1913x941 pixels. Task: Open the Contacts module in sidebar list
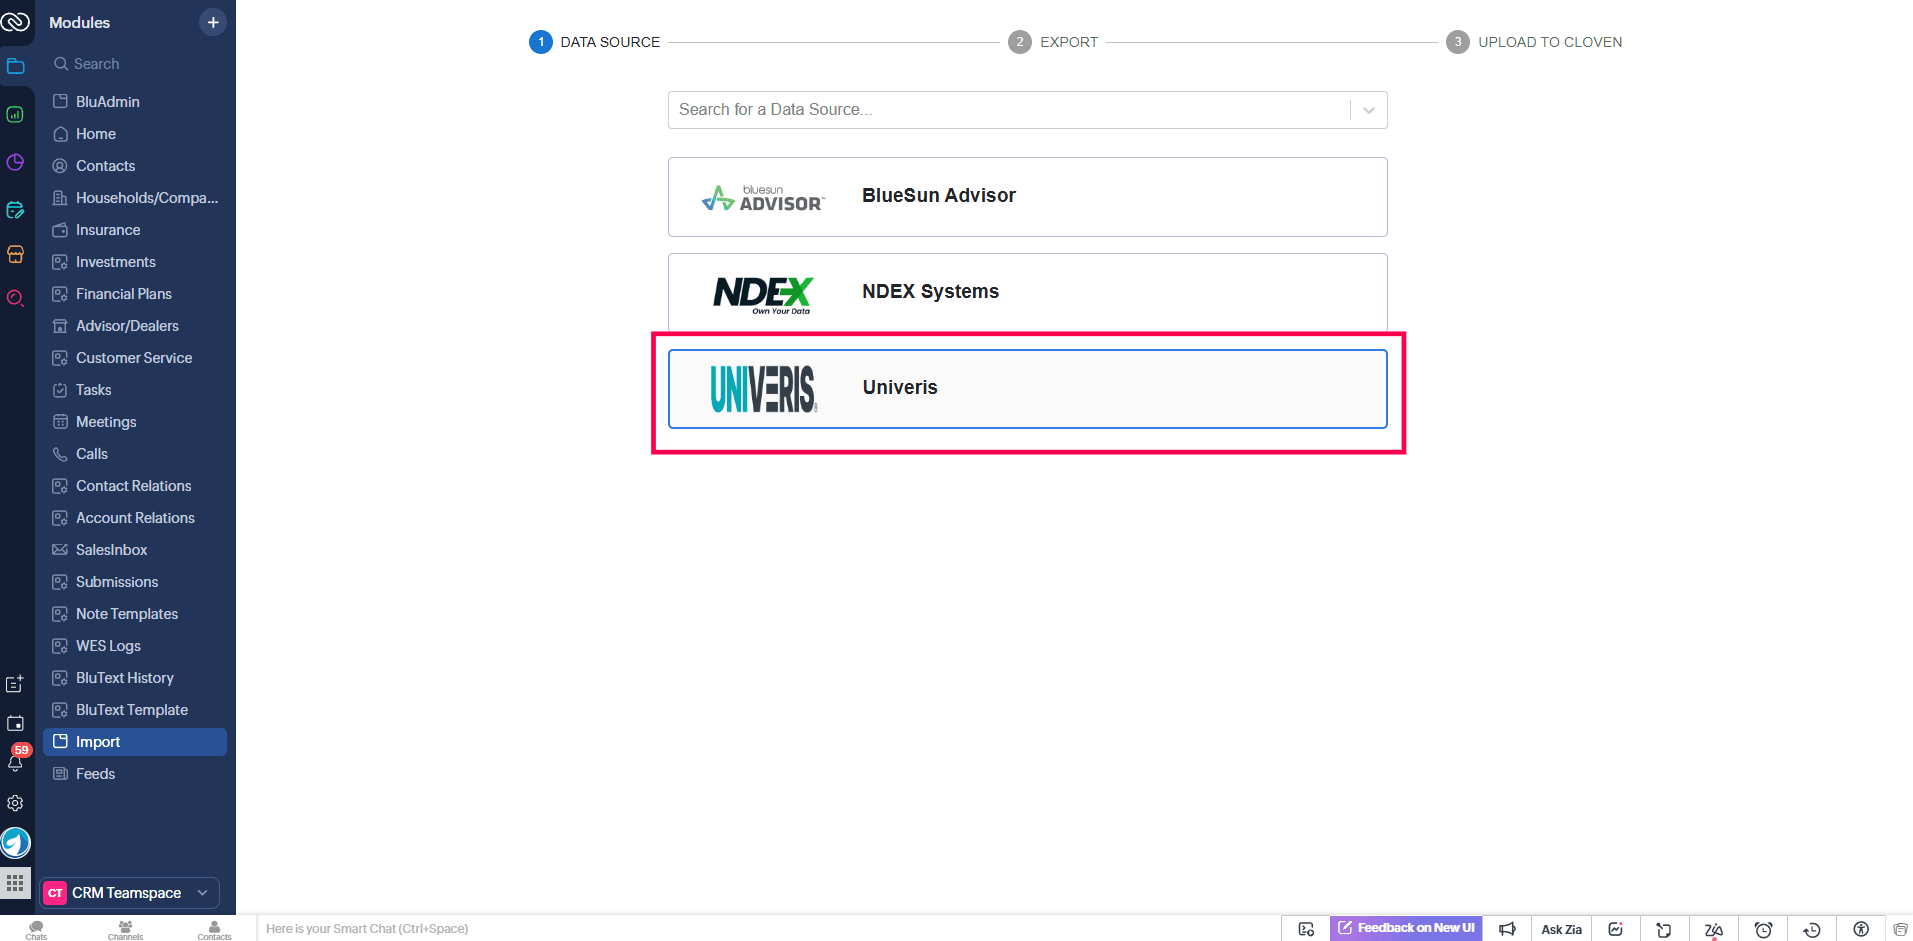click(x=135, y=166)
